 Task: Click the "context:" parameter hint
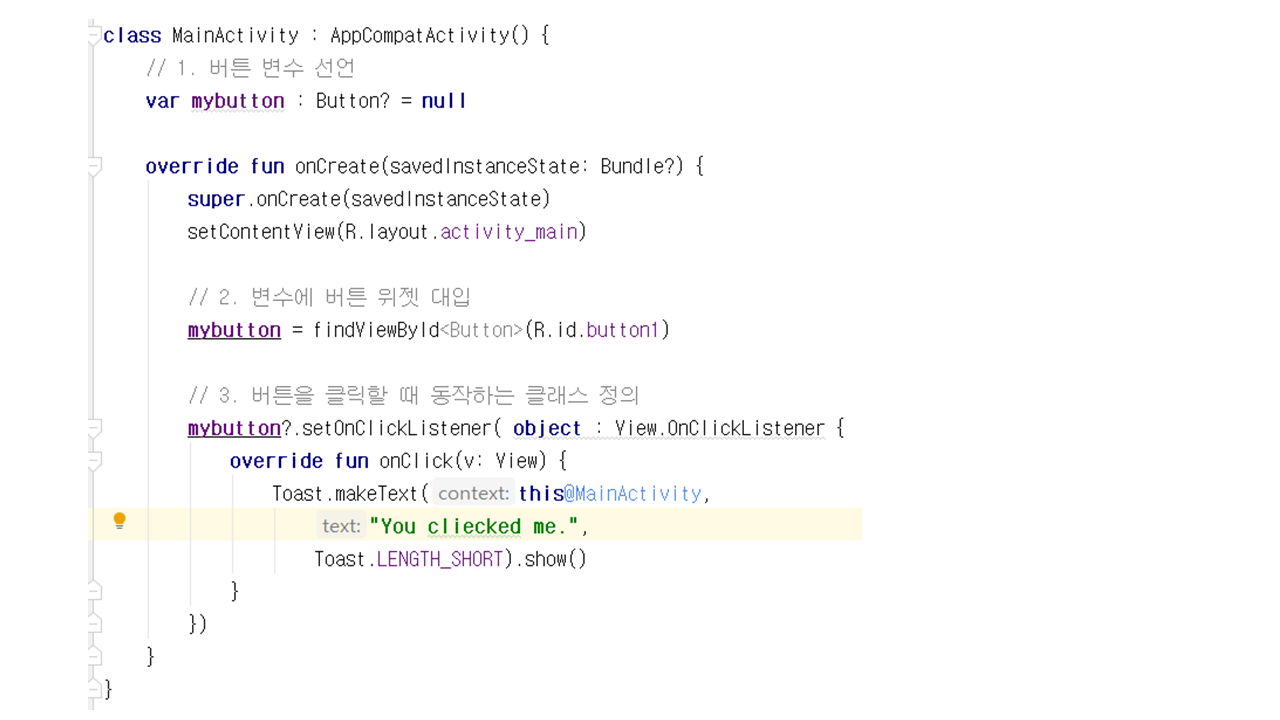[x=473, y=494]
